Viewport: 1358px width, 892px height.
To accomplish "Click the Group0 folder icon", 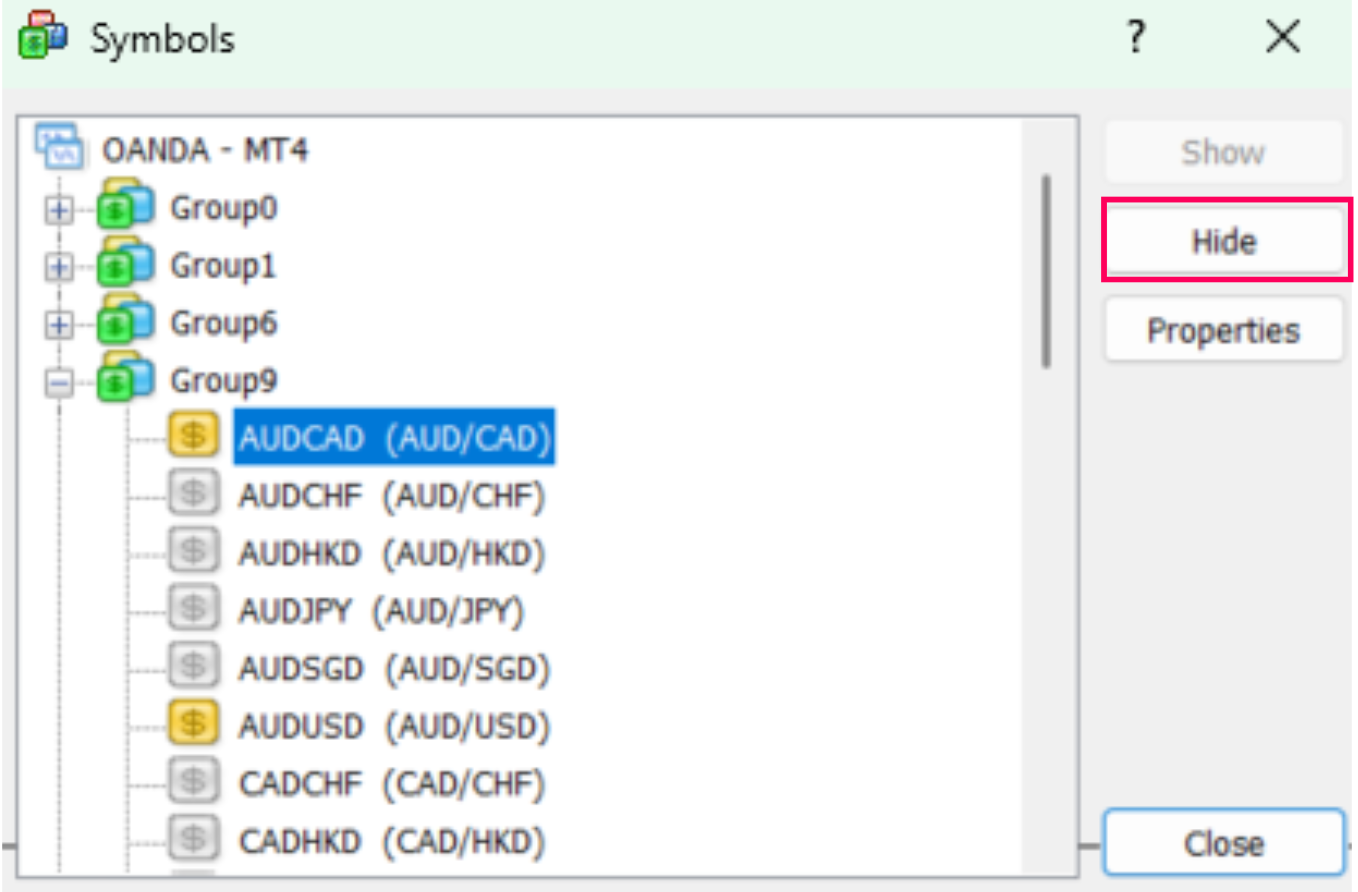I will [119, 207].
